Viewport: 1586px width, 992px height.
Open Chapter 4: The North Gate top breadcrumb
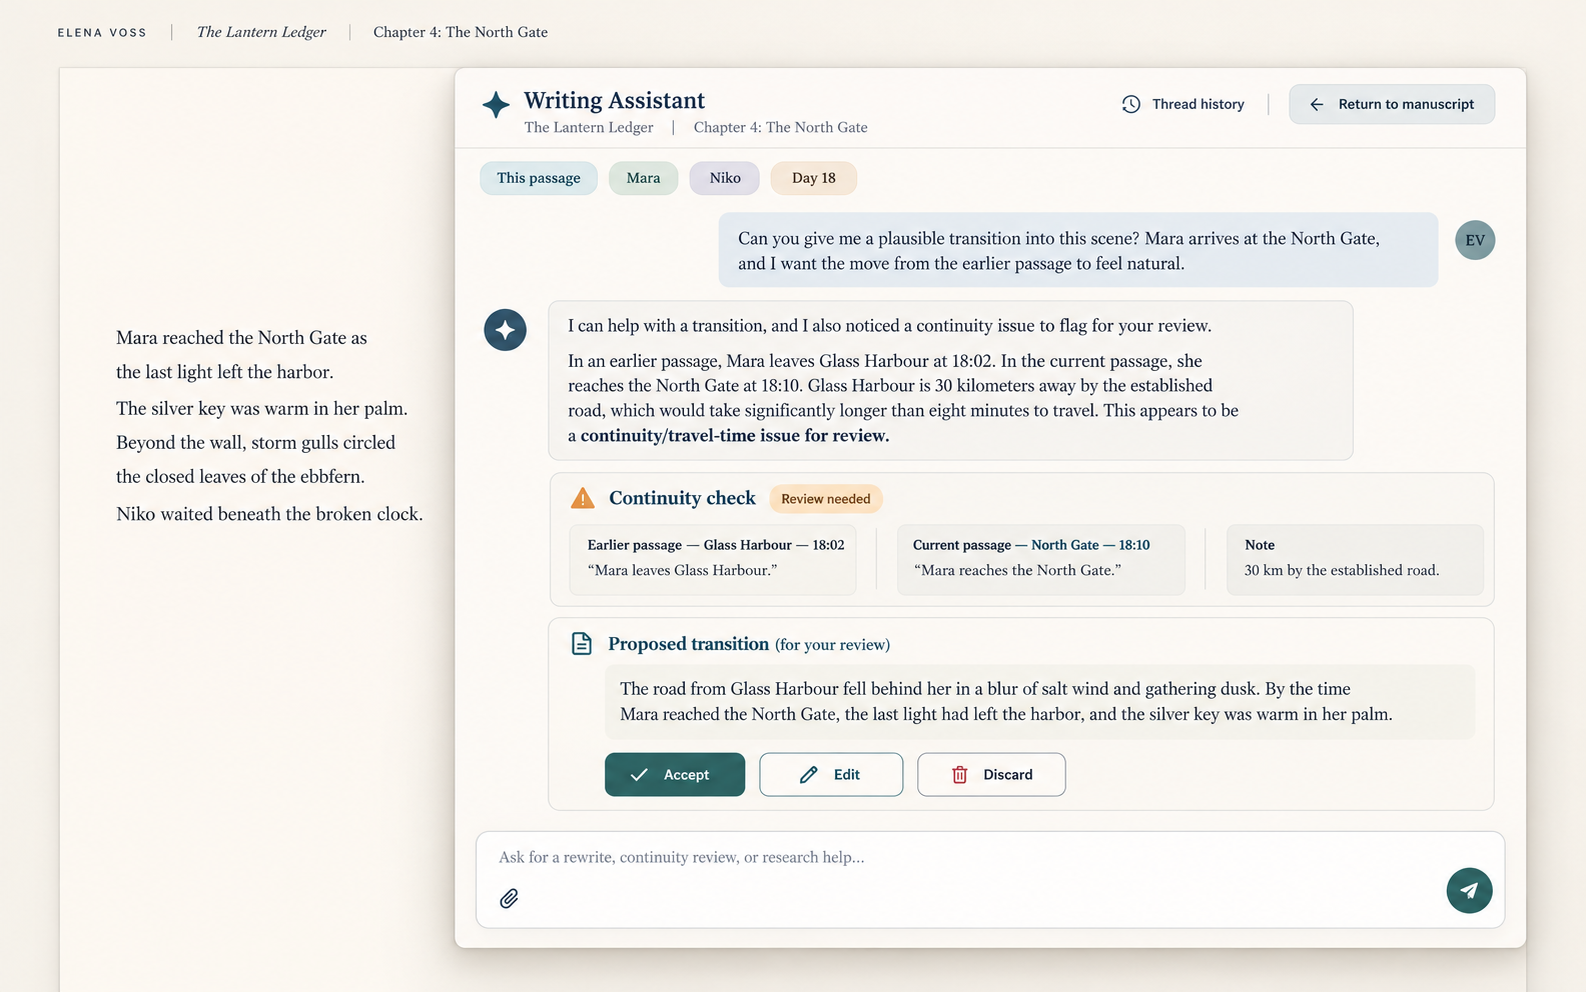pyautogui.click(x=461, y=32)
